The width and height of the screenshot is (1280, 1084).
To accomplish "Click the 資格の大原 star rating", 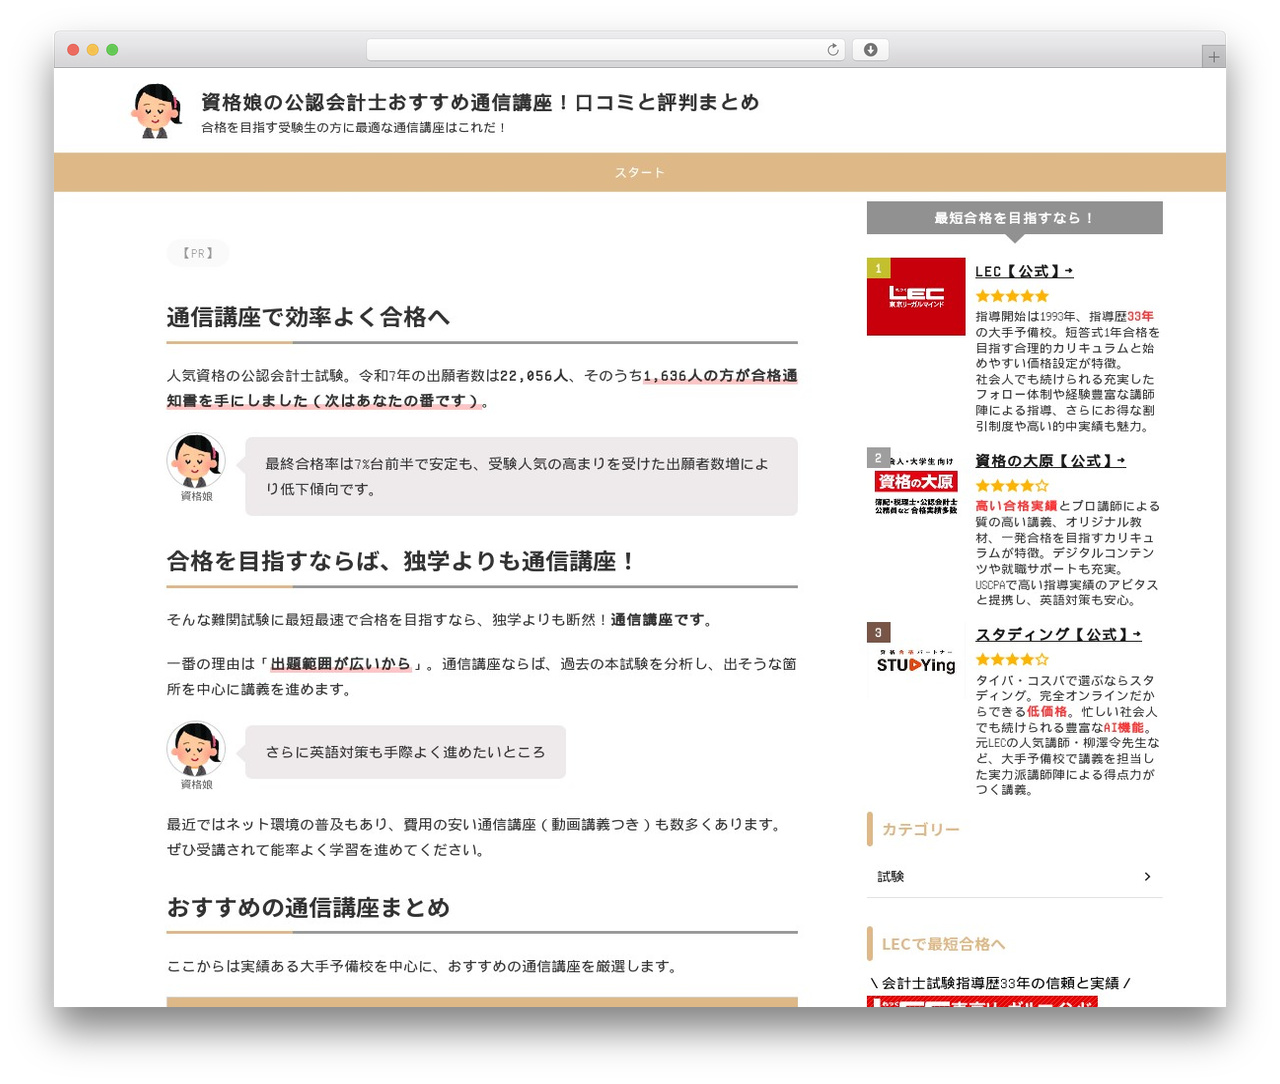I will 1012,486.
